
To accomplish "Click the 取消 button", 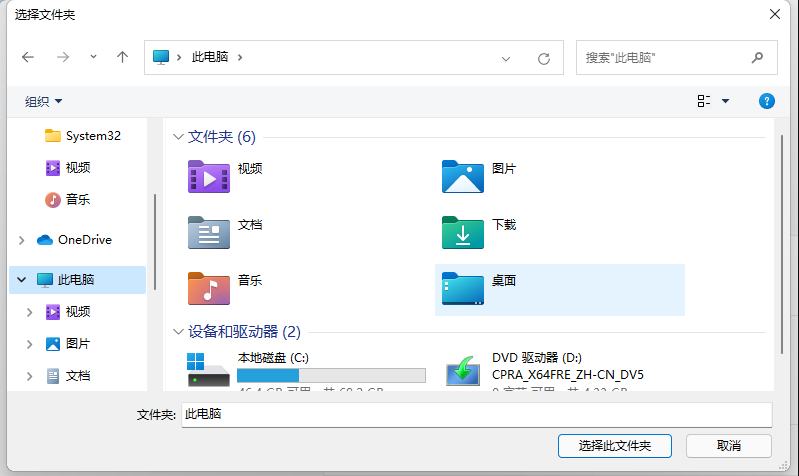I will pos(728,445).
